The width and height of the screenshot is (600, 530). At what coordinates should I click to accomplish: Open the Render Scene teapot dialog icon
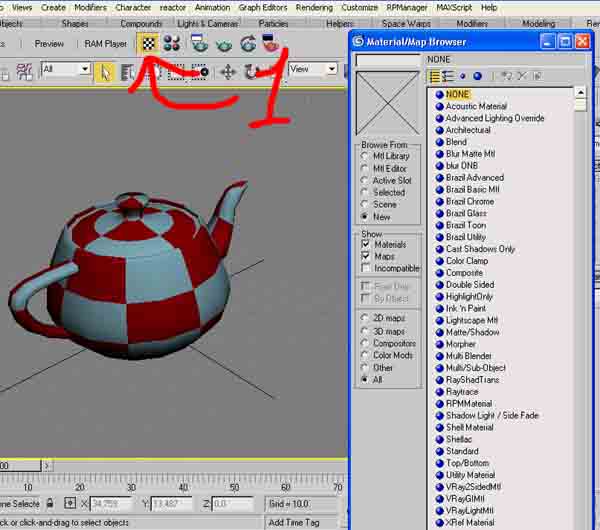(199, 43)
